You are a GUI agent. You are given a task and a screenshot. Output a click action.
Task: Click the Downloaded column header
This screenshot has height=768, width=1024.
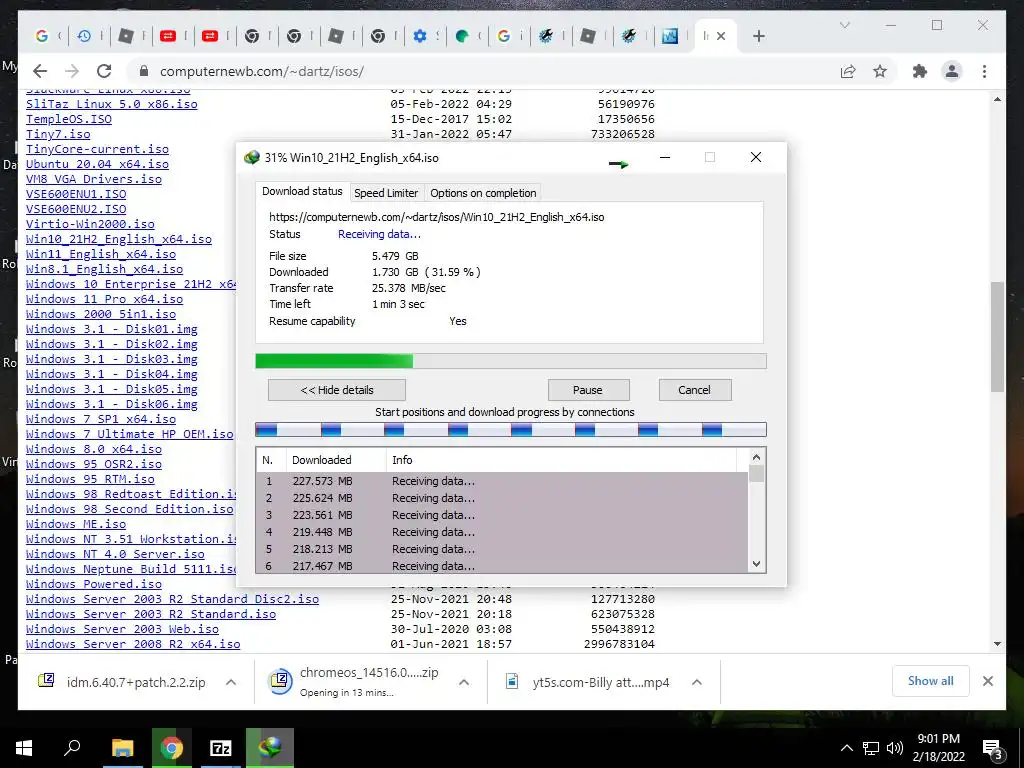click(x=336, y=460)
